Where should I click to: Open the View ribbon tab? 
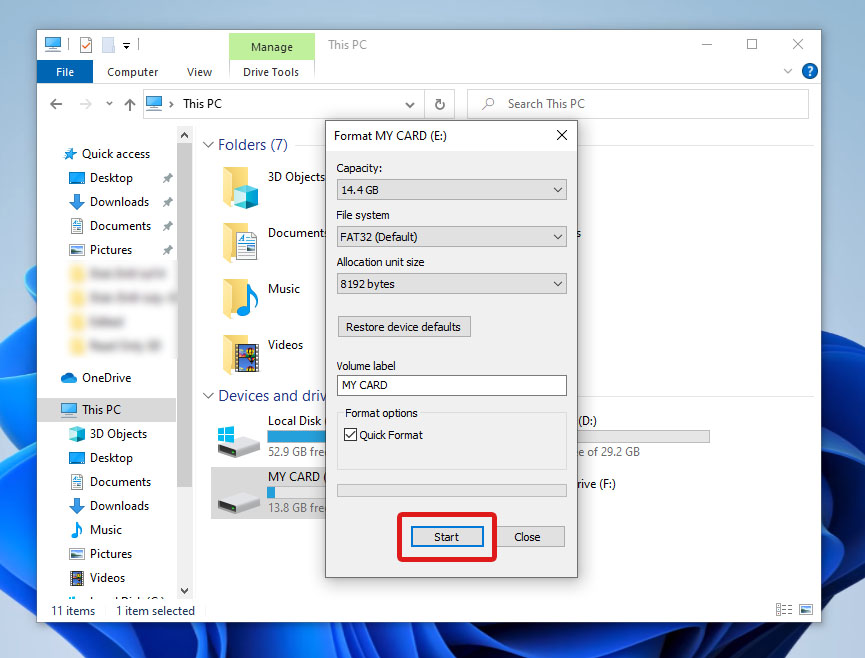pos(200,72)
